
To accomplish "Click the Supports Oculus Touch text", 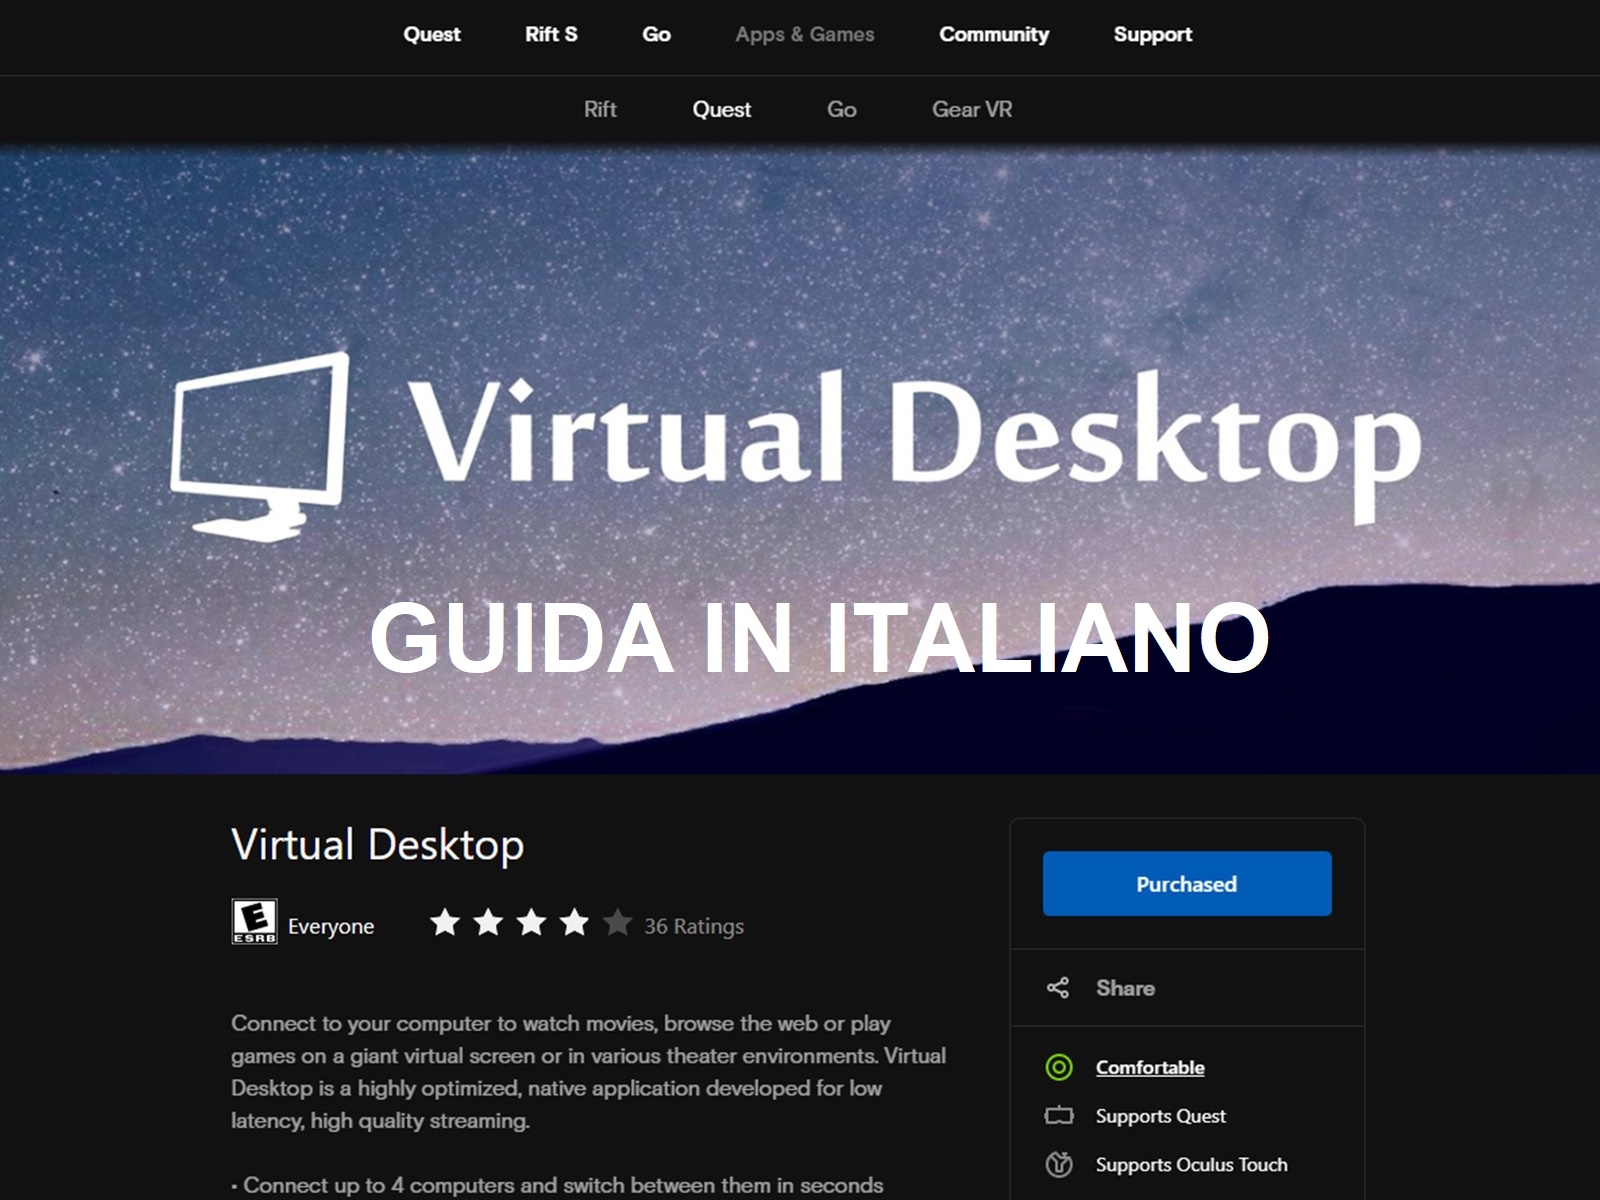I will (1191, 1164).
